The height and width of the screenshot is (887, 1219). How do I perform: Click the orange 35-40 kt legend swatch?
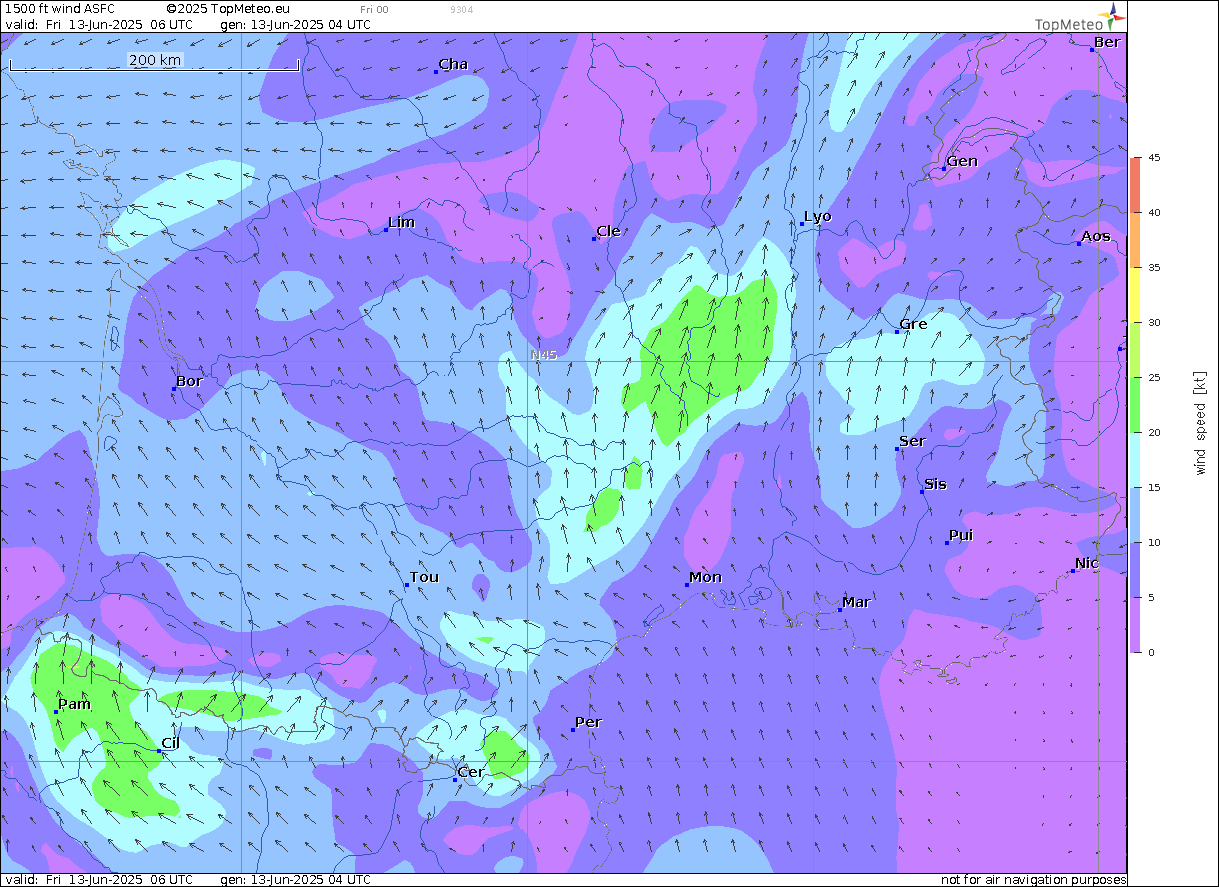(1135, 239)
